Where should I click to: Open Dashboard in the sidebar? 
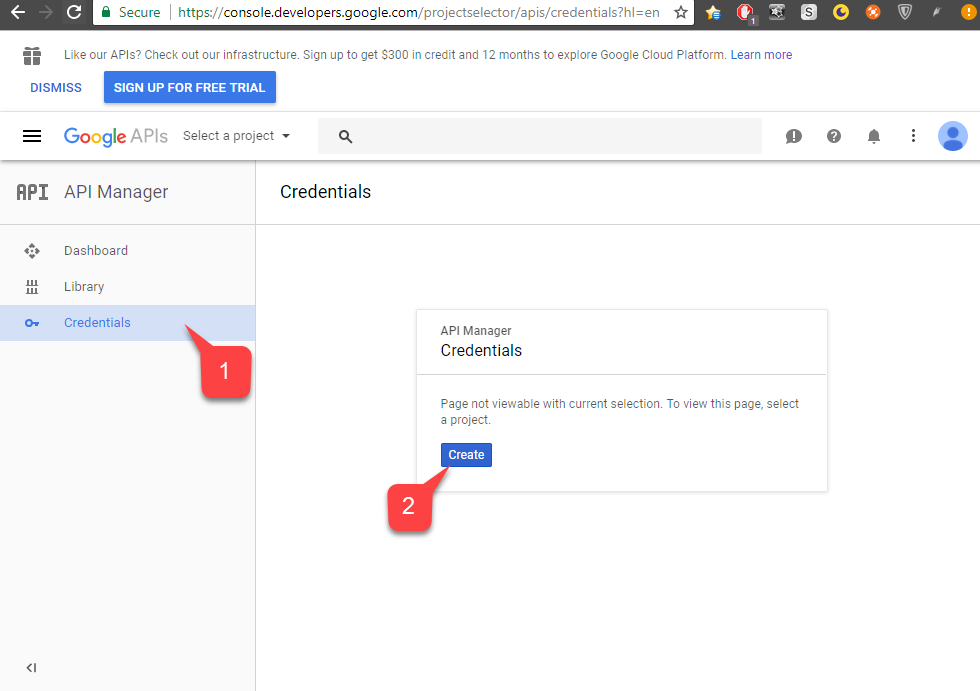(x=96, y=251)
